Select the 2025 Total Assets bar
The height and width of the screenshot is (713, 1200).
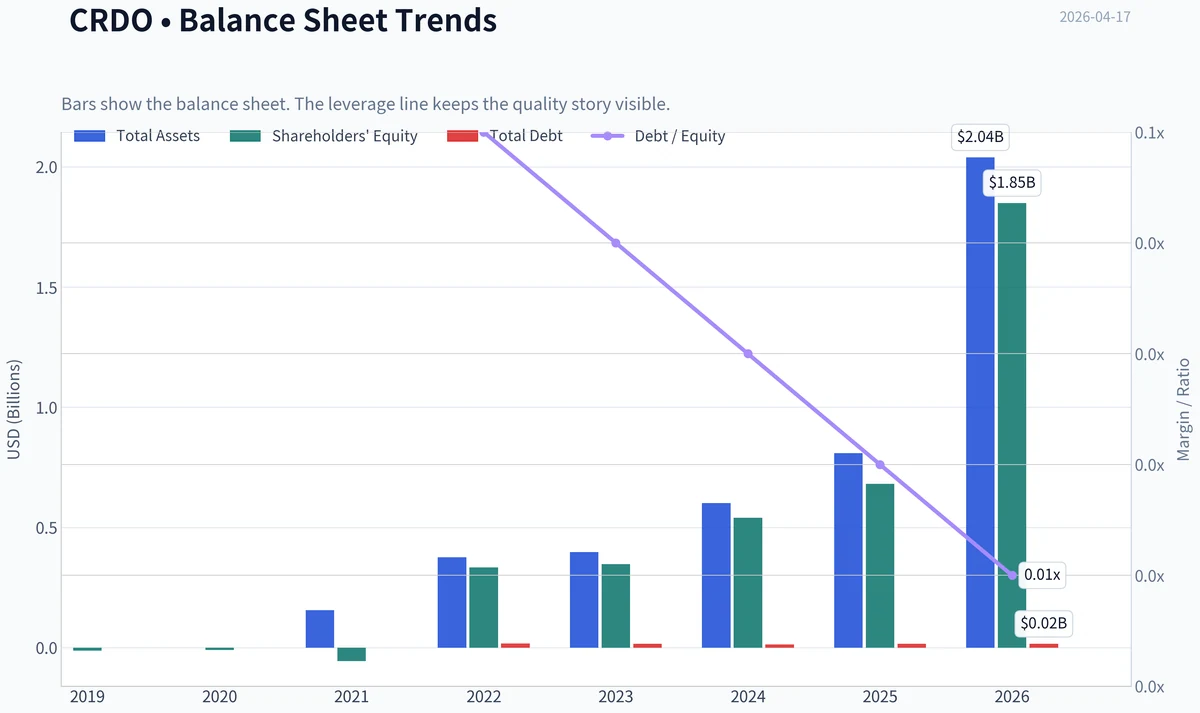point(848,551)
